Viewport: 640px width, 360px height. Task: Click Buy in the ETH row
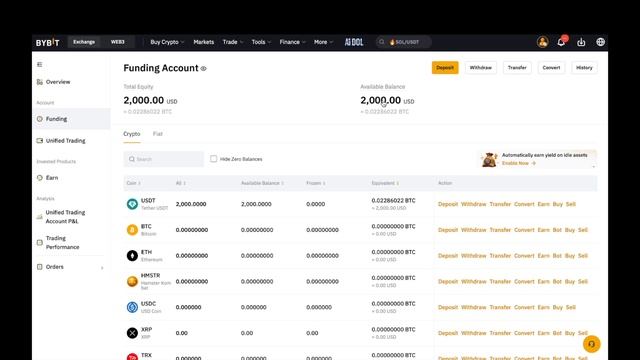pos(570,256)
